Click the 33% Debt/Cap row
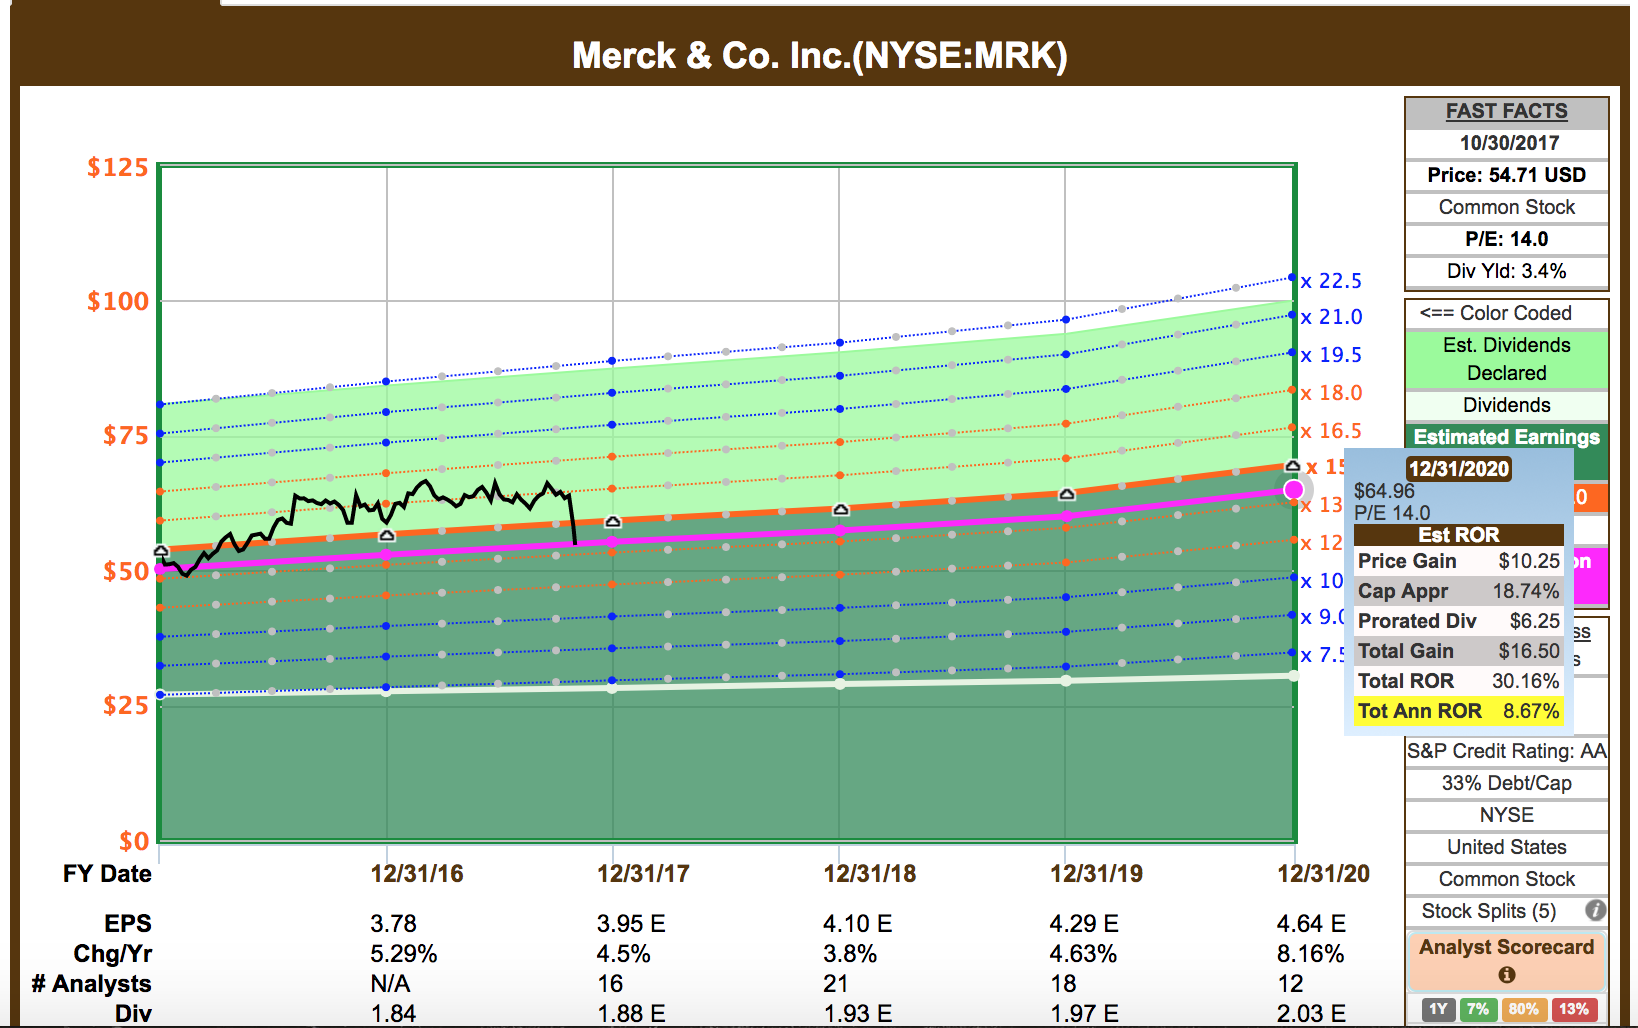Screen dimensions: 1638x1028 1507,783
